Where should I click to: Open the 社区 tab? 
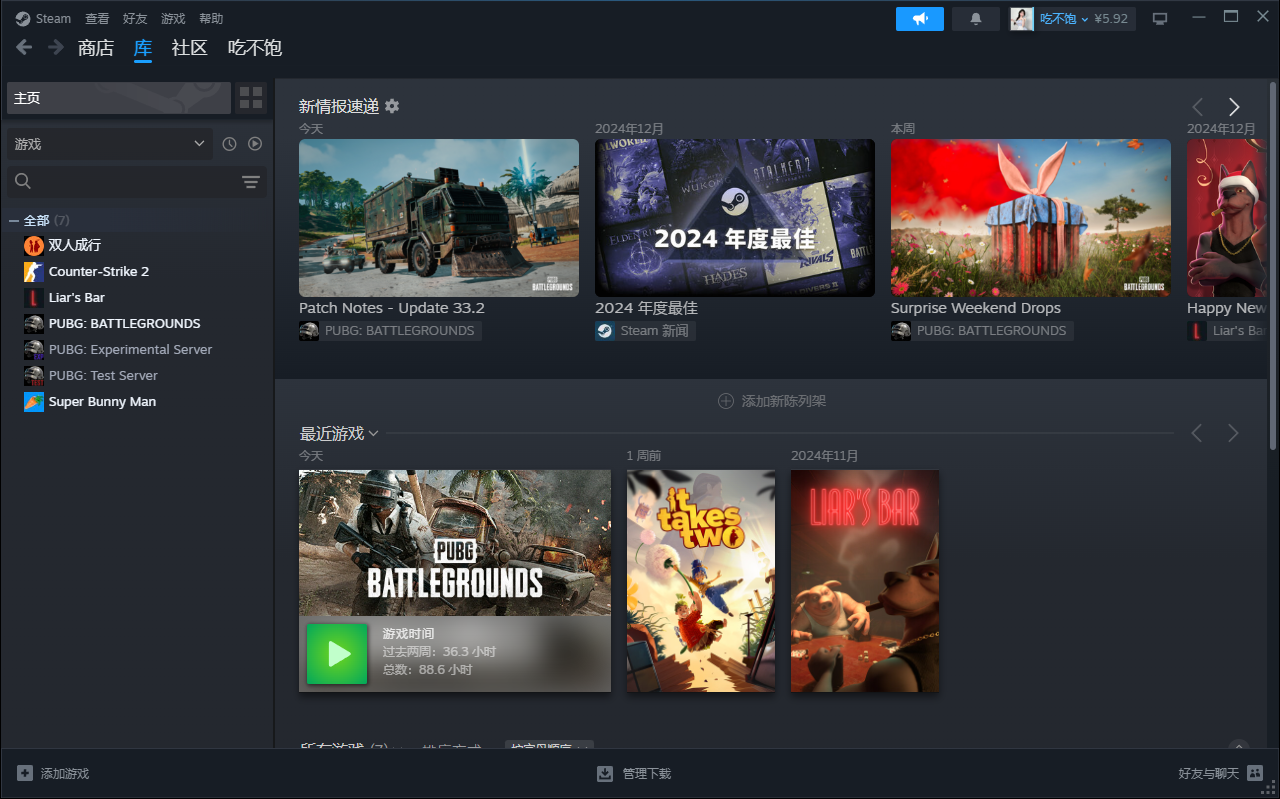pos(190,48)
